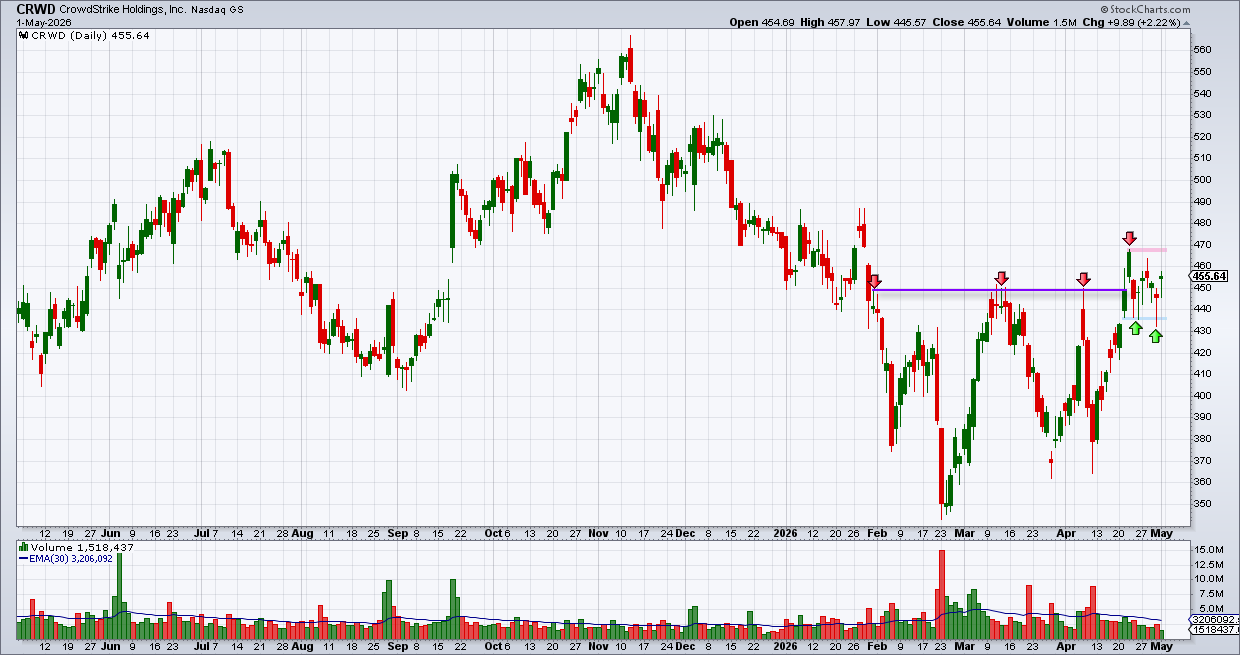Click the 400 price axis label
1240x655 pixels.
[1203, 396]
